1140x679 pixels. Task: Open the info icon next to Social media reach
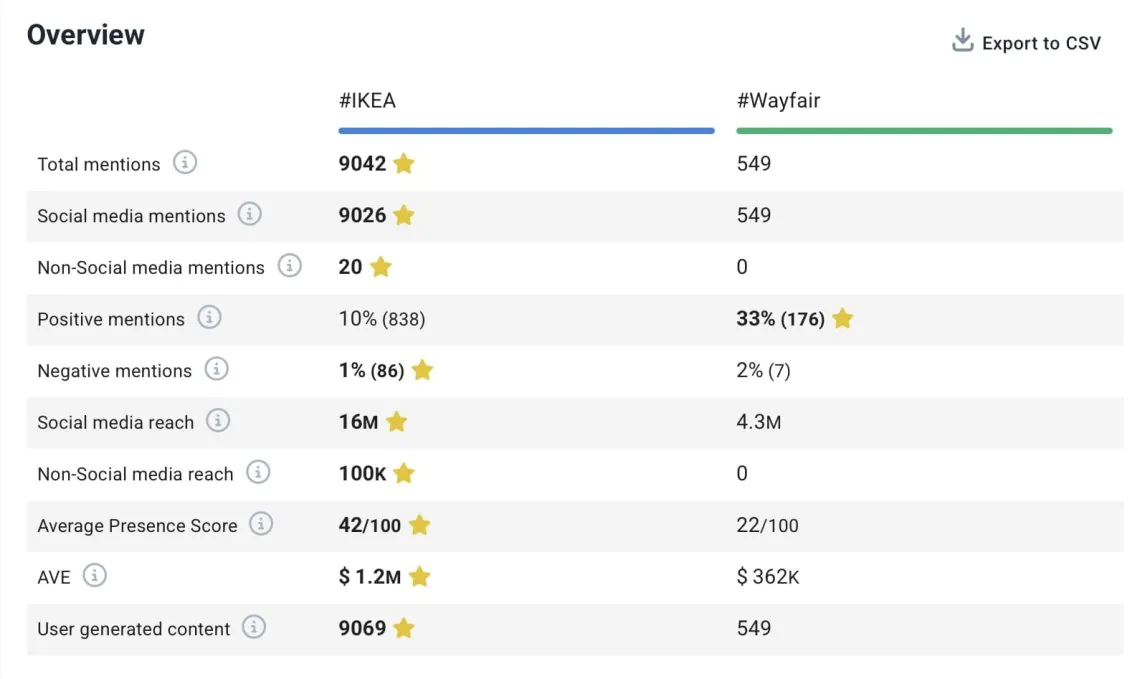(218, 420)
